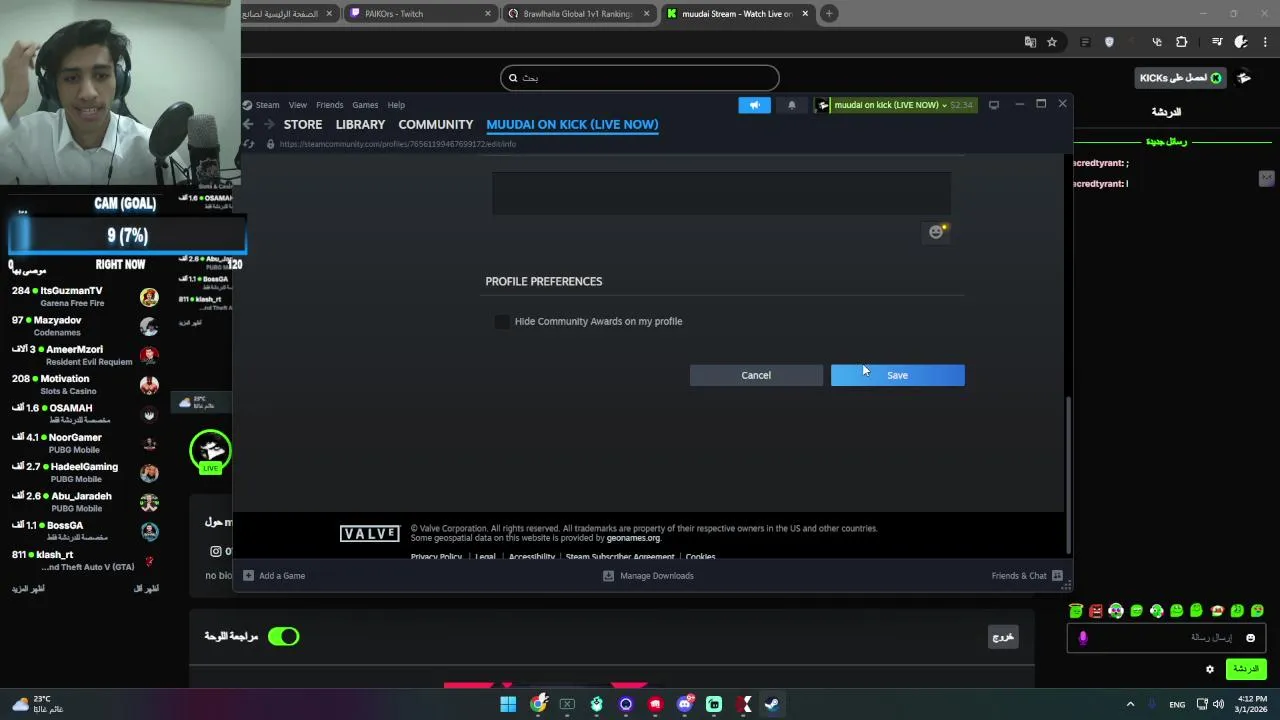Open the Games menu in Steam
The height and width of the screenshot is (720, 1280).
click(x=365, y=105)
